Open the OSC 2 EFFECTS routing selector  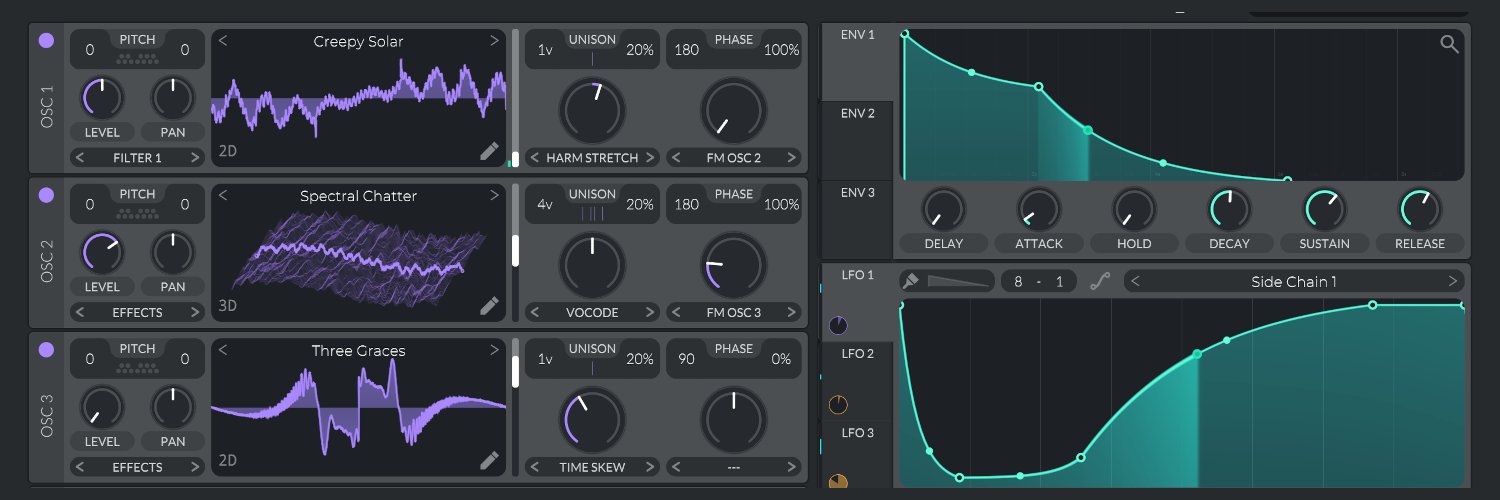tap(137, 312)
